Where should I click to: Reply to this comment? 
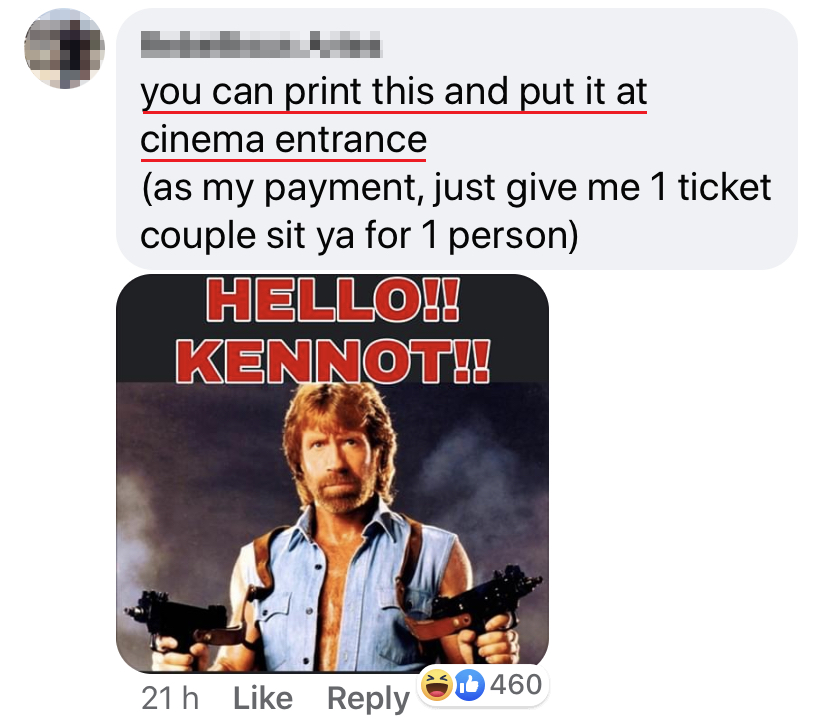[369, 698]
